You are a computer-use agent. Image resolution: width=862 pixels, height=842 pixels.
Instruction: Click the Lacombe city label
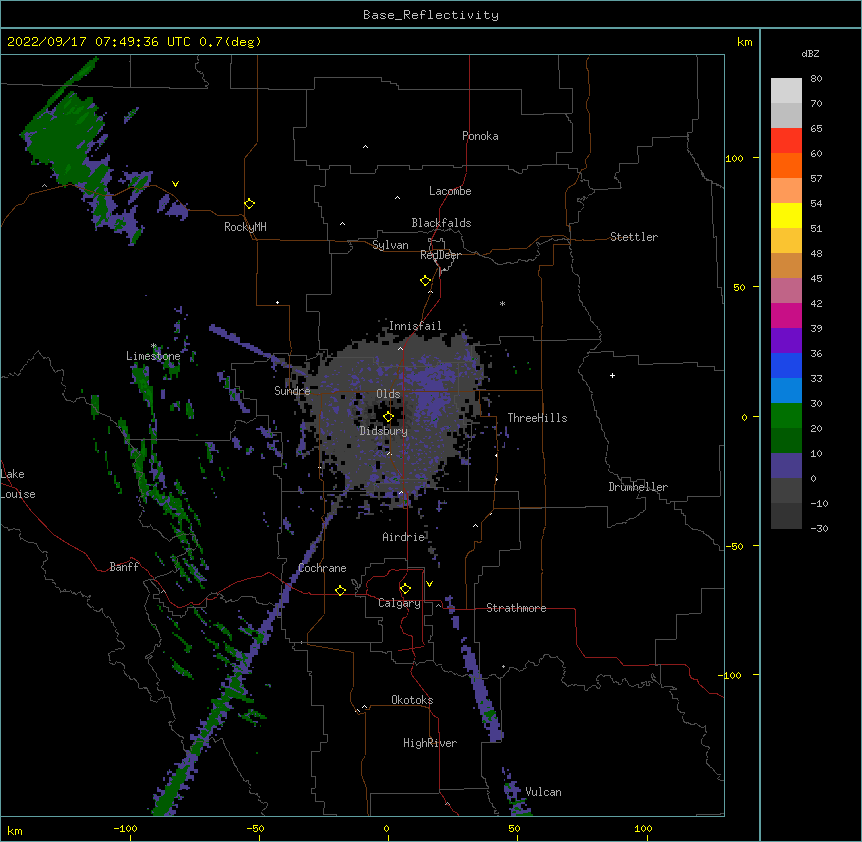[x=450, y=191]
